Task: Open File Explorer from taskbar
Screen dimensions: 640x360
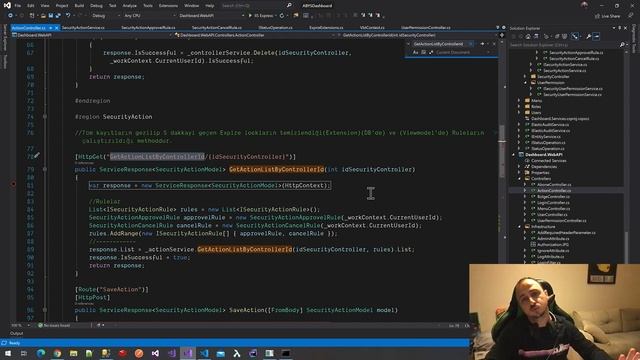Action: [73, 353]
